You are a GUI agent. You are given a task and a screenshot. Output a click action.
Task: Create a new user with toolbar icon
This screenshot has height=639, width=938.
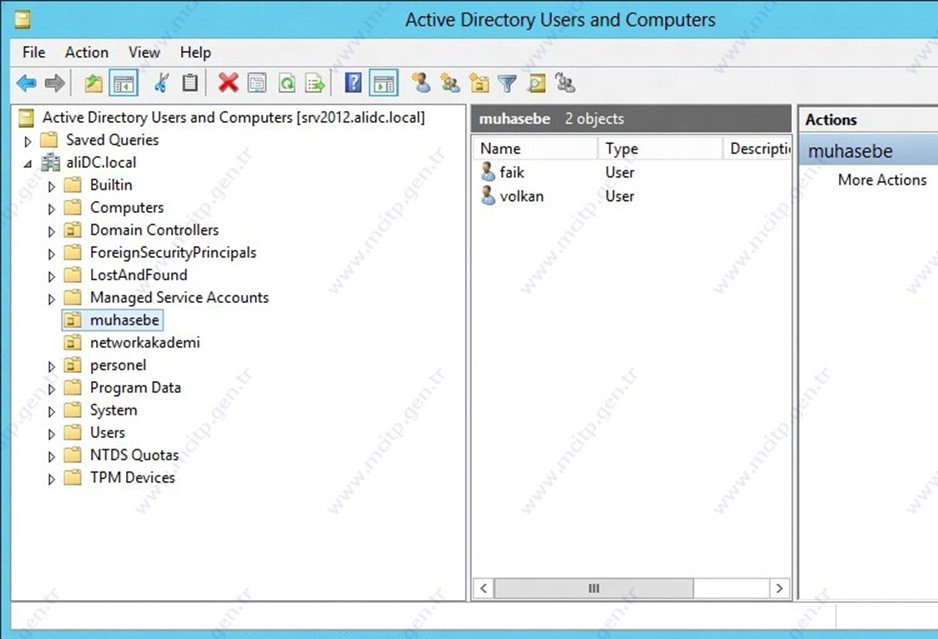tap(421, 83)
